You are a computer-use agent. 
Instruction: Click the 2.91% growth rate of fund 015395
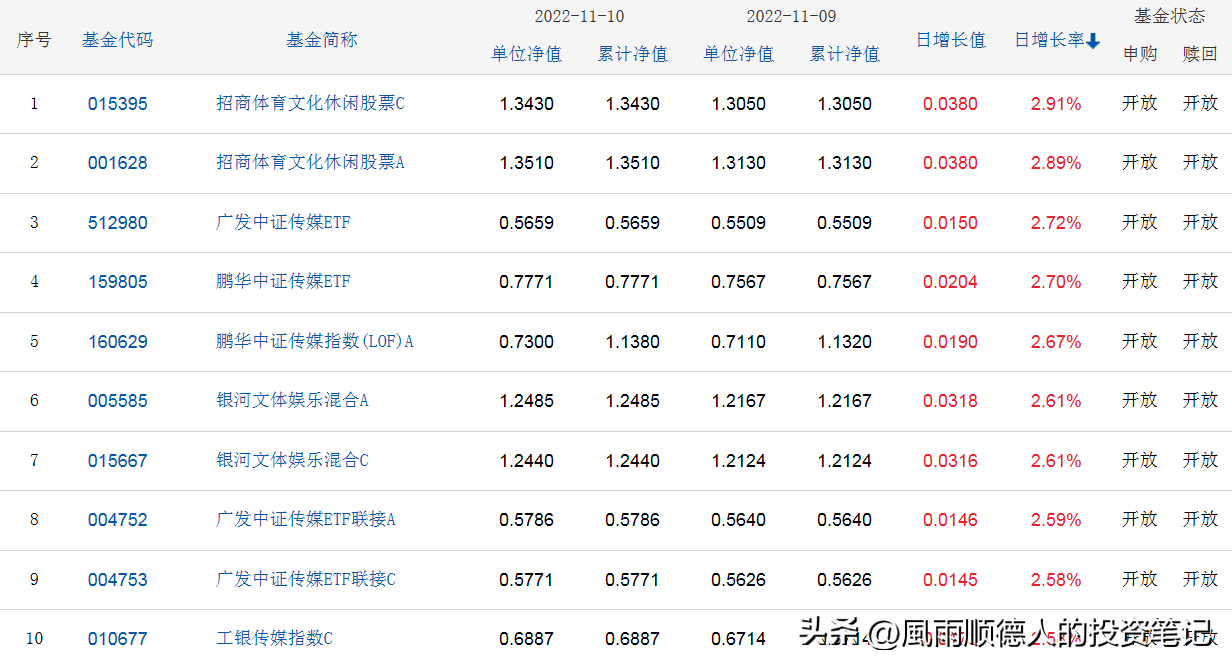(1056, 103)
